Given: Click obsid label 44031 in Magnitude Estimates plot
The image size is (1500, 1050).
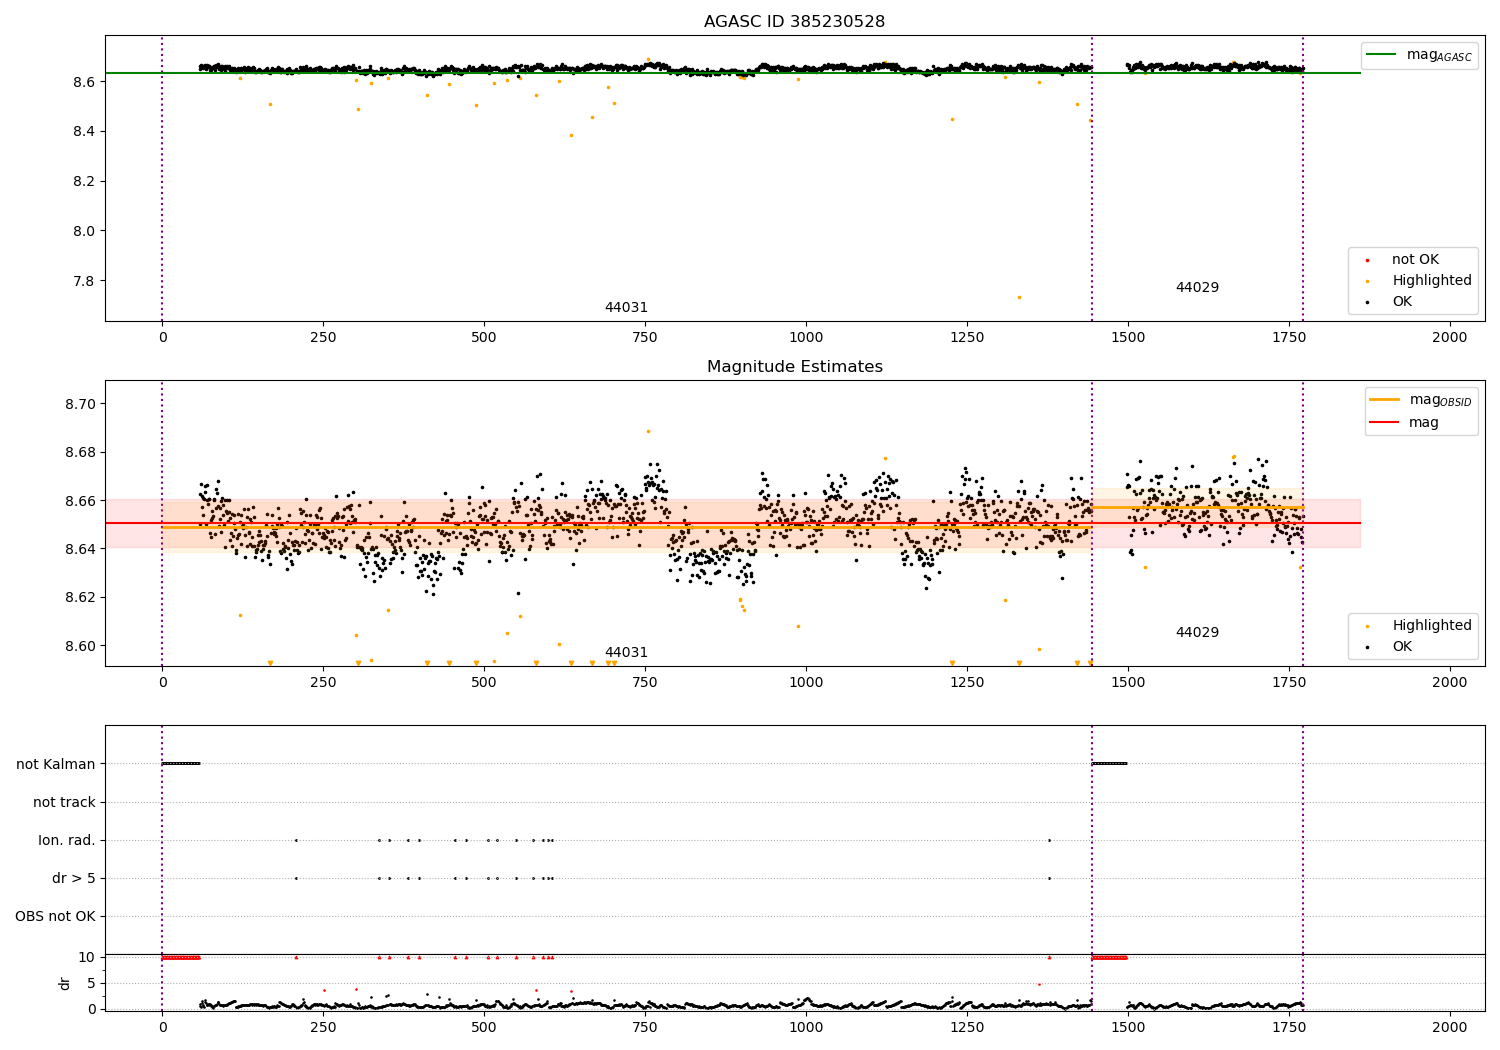Looking at the screenshot, I should [626, 653].
